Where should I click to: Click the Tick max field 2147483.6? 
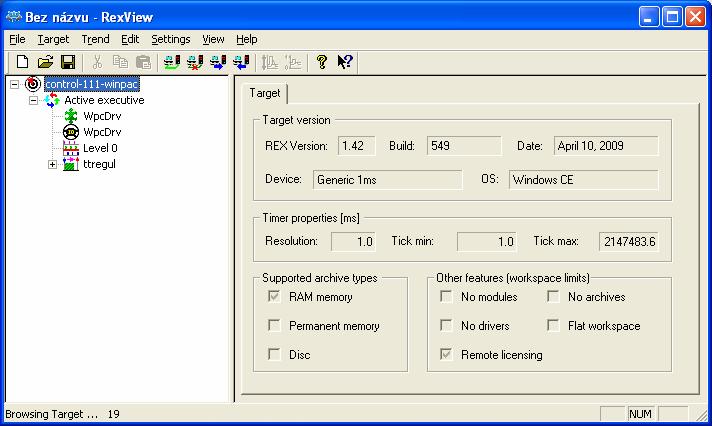click(x=629, y=241)
